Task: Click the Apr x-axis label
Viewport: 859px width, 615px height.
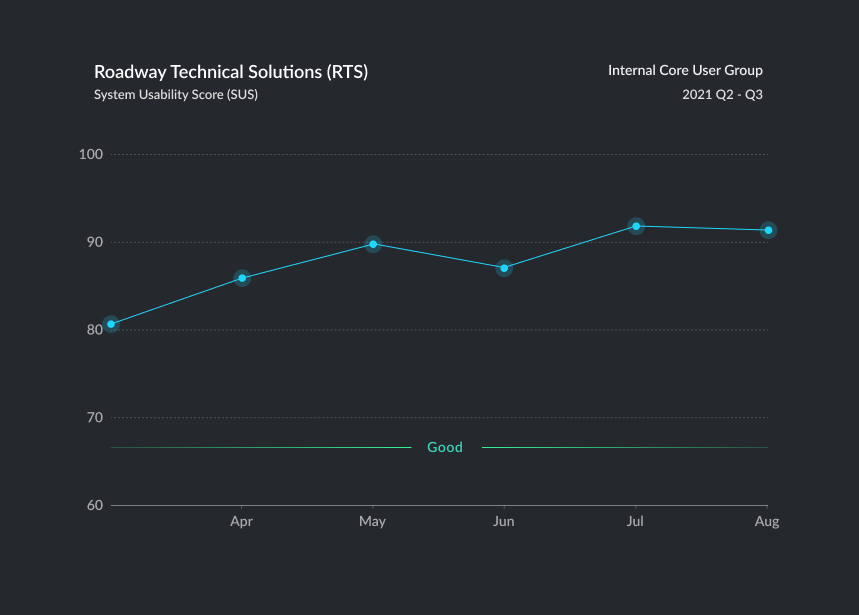Action: click(241, 522)
